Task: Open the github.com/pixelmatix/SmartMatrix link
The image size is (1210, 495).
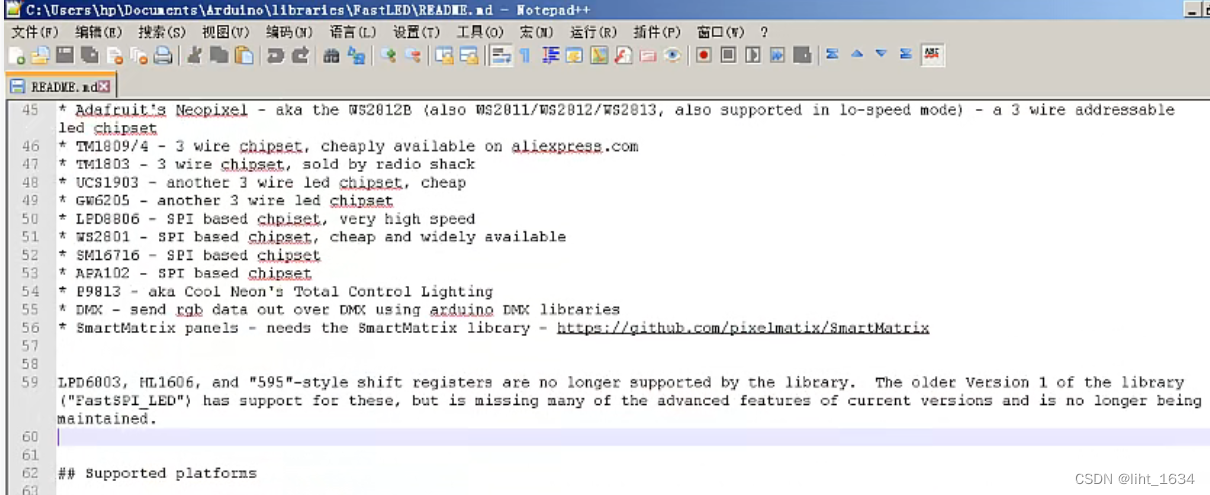Action: [x=743, y=328]
